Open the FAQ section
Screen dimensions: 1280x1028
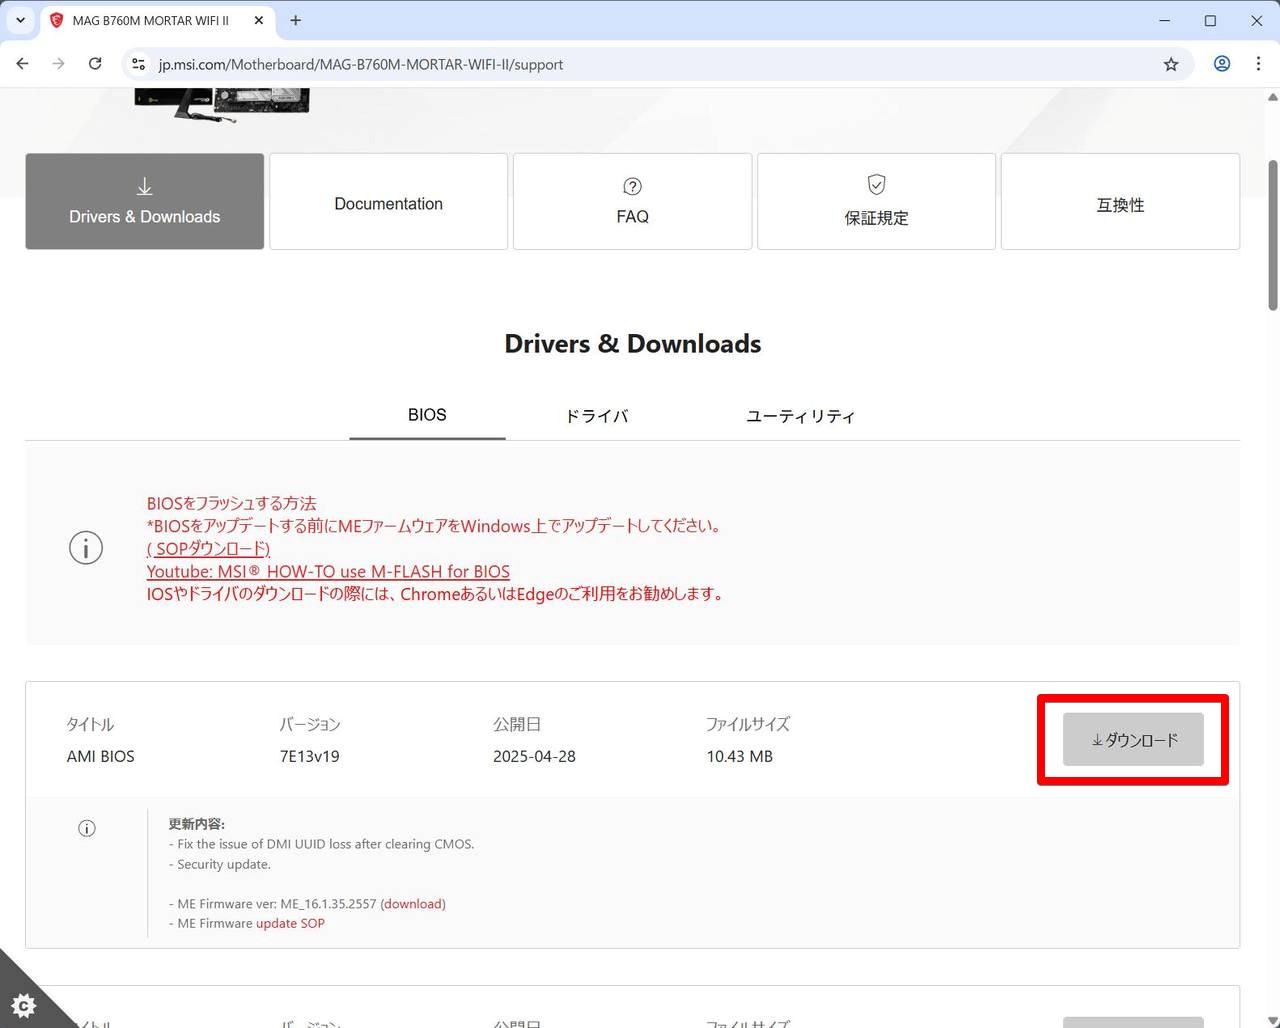pos(632,201)
